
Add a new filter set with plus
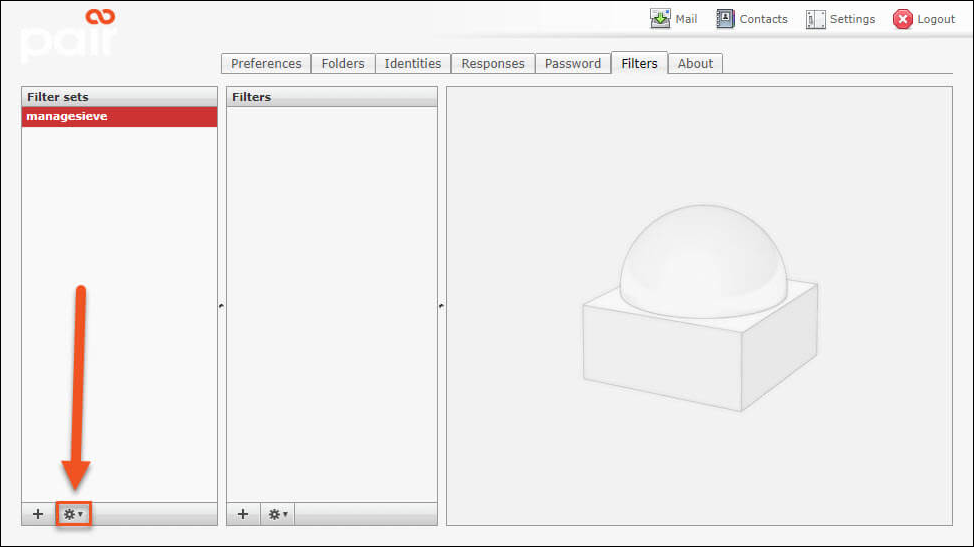coord(38,514)
